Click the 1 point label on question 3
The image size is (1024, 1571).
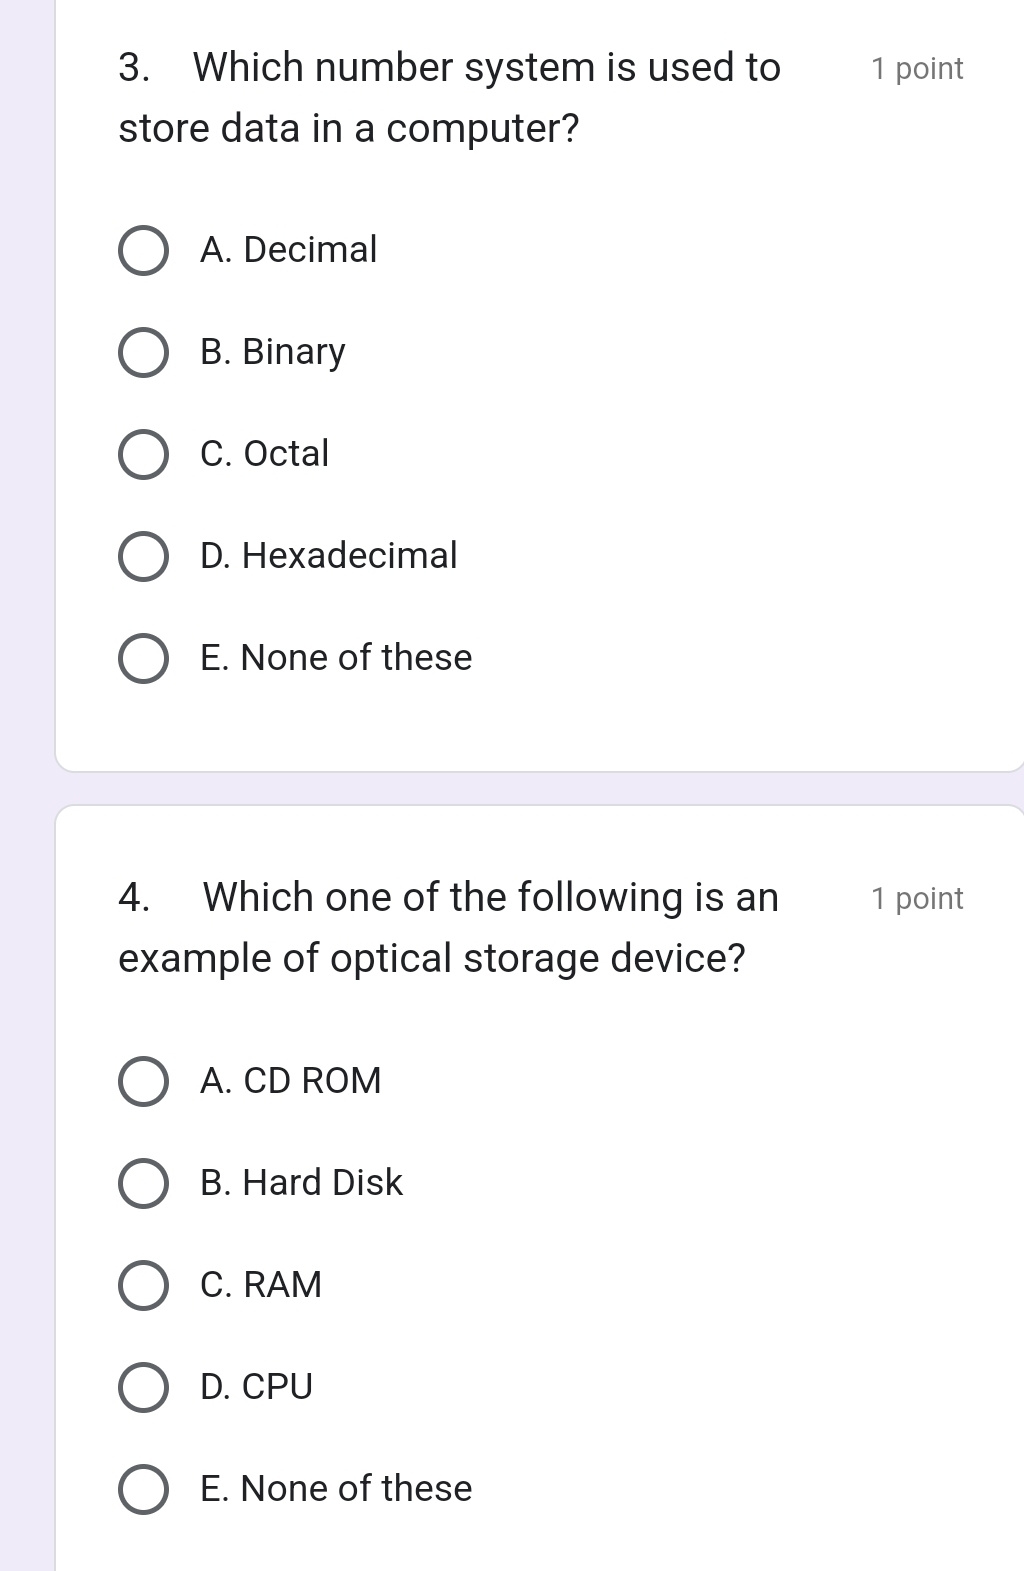917,69
